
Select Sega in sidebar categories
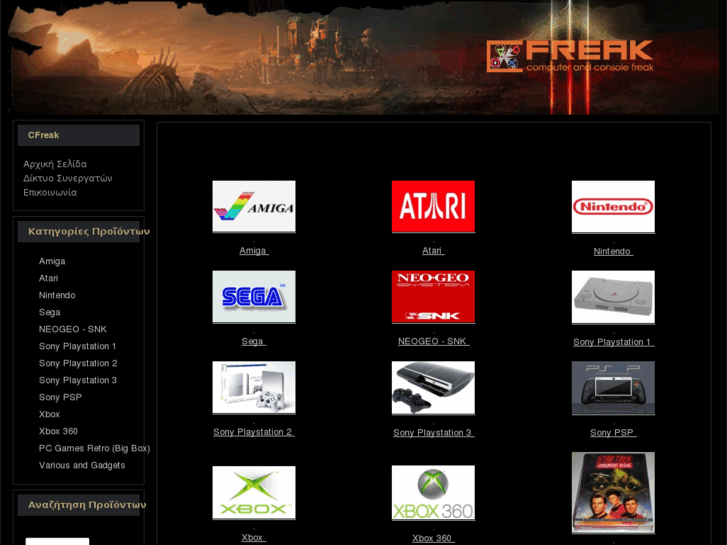click(x=50, y=312)
